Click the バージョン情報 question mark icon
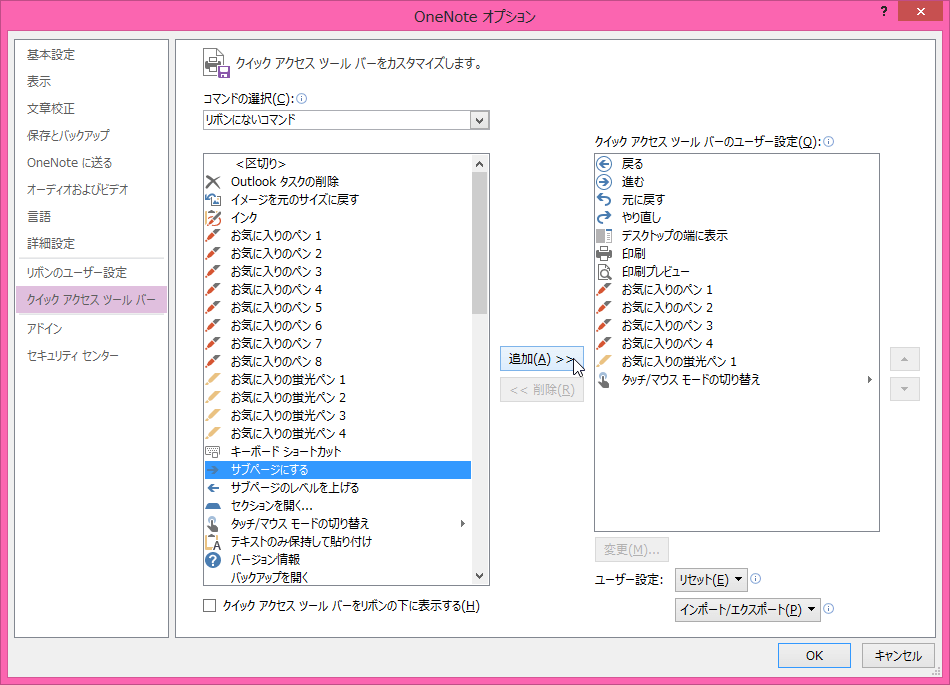 pyautogui.click(x=213, y=560)
